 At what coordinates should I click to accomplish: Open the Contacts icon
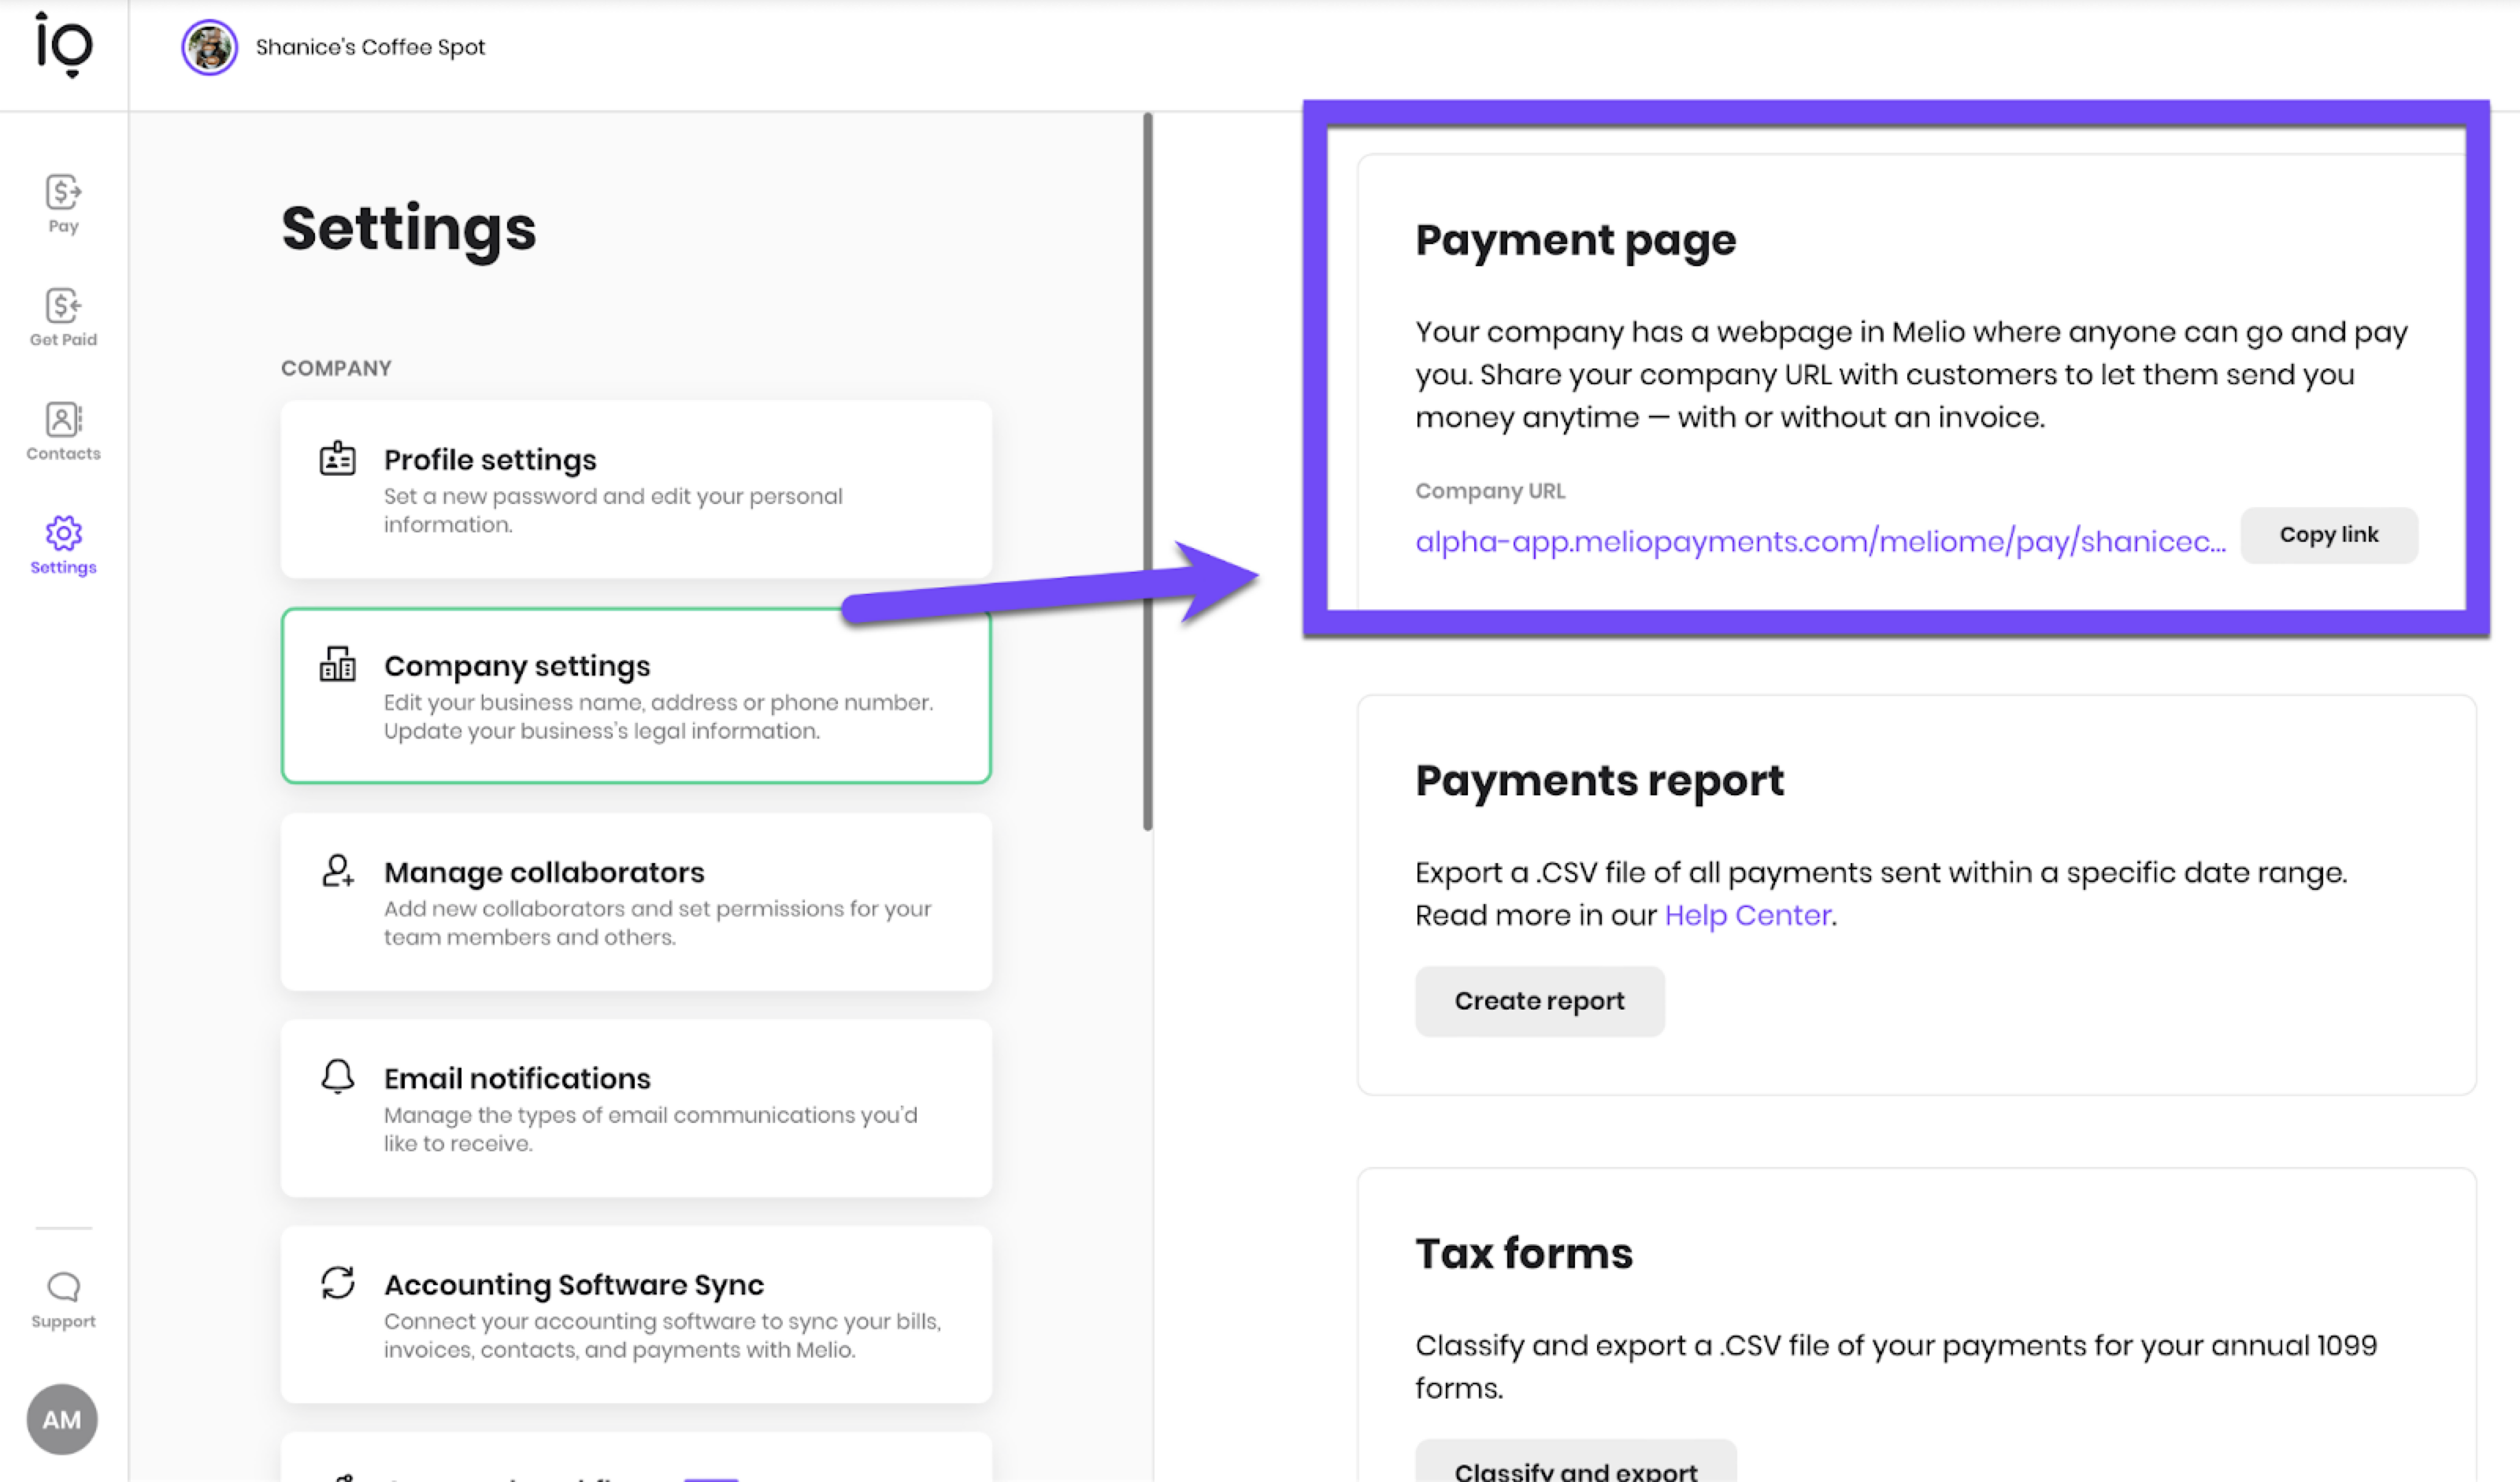(x=63, y=420)
